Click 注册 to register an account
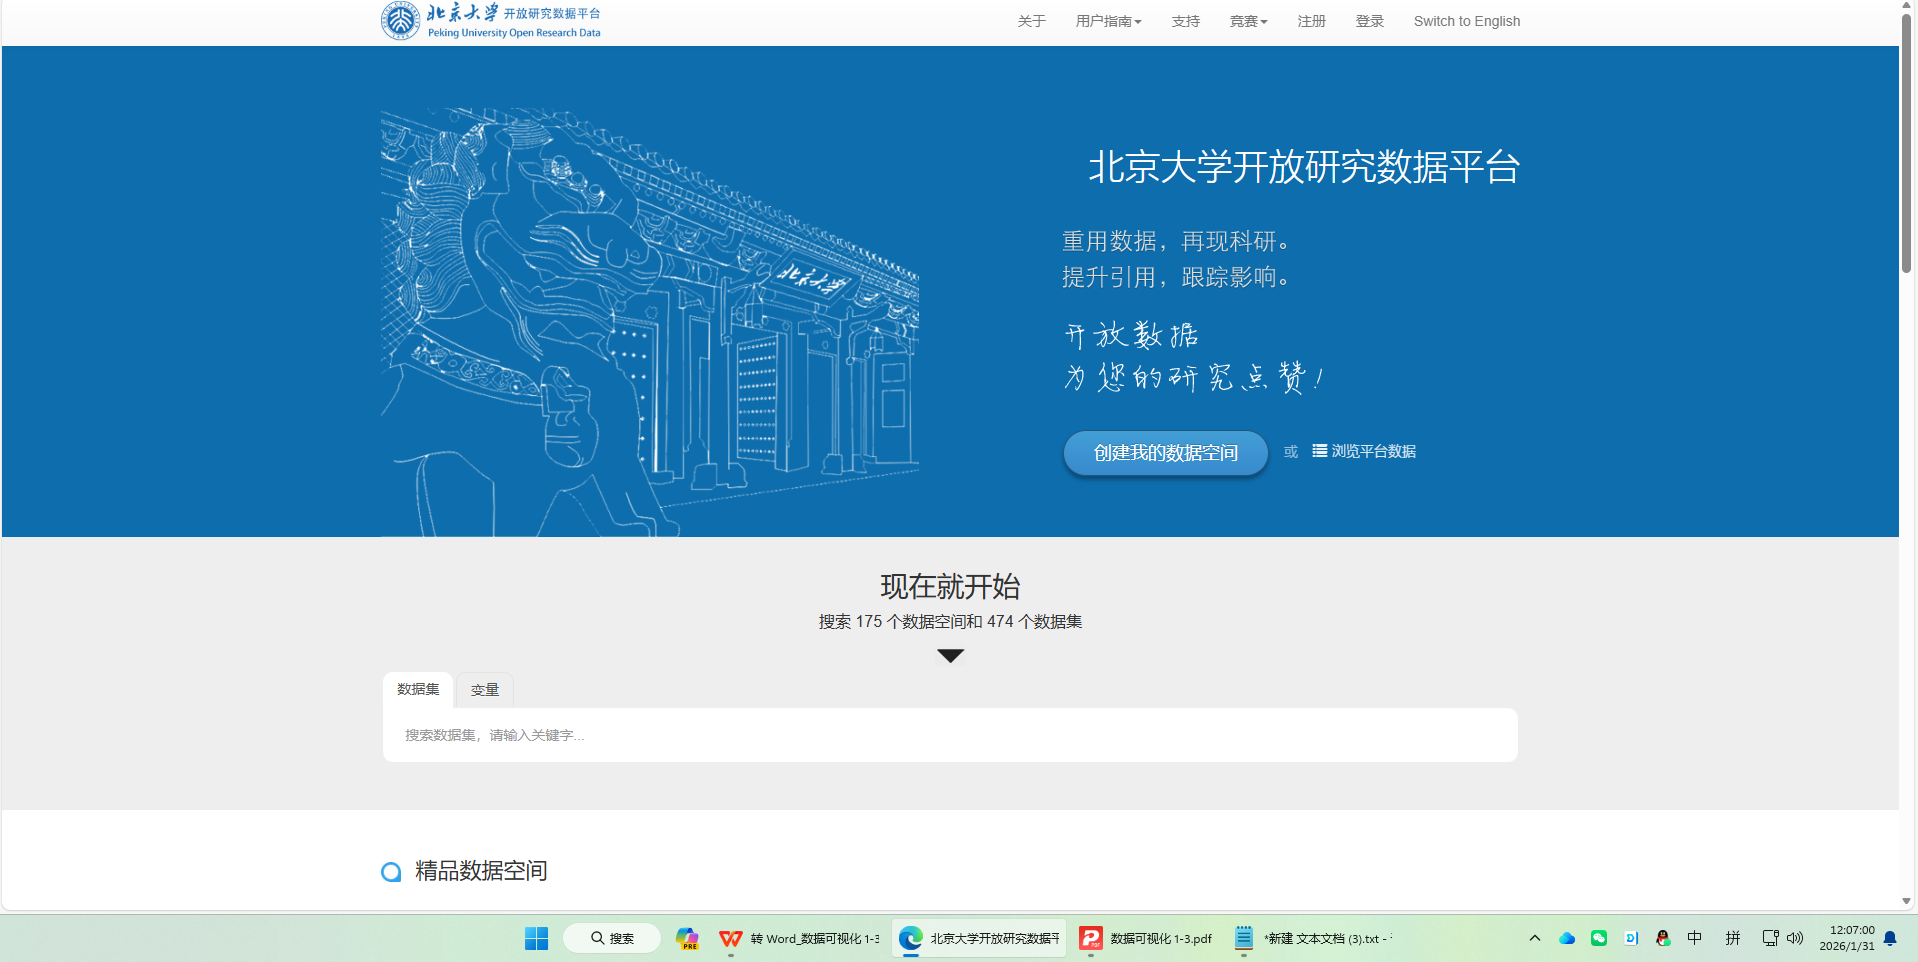 pos(1311,21)
